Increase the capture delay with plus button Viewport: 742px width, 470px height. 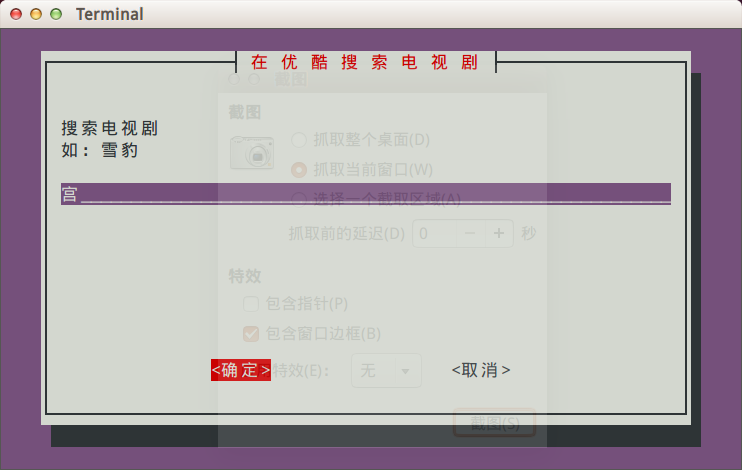499,233
